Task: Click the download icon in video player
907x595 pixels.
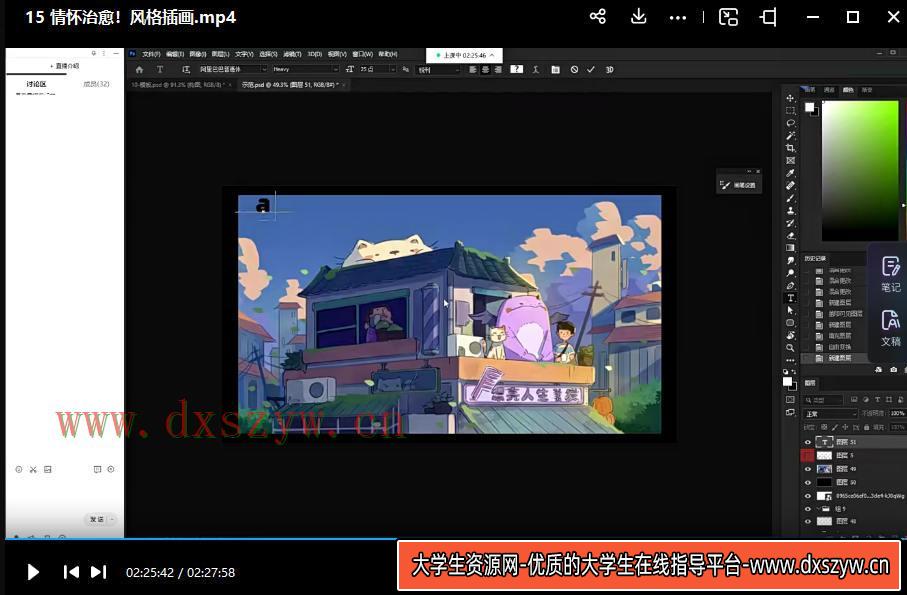Action: coord(639,16)
